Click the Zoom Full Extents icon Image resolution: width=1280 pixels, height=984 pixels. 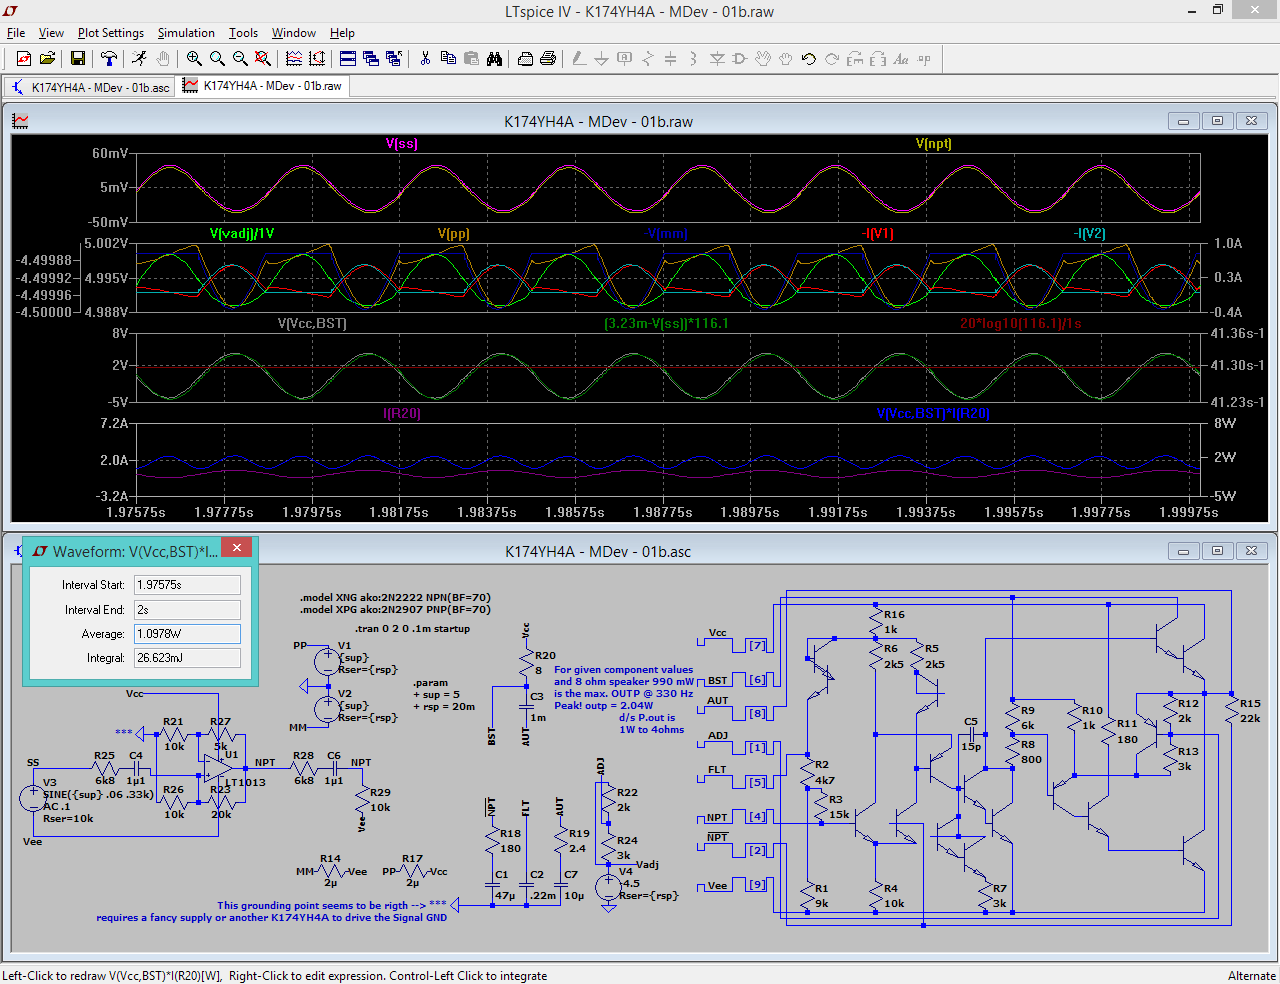click(263, 59)
